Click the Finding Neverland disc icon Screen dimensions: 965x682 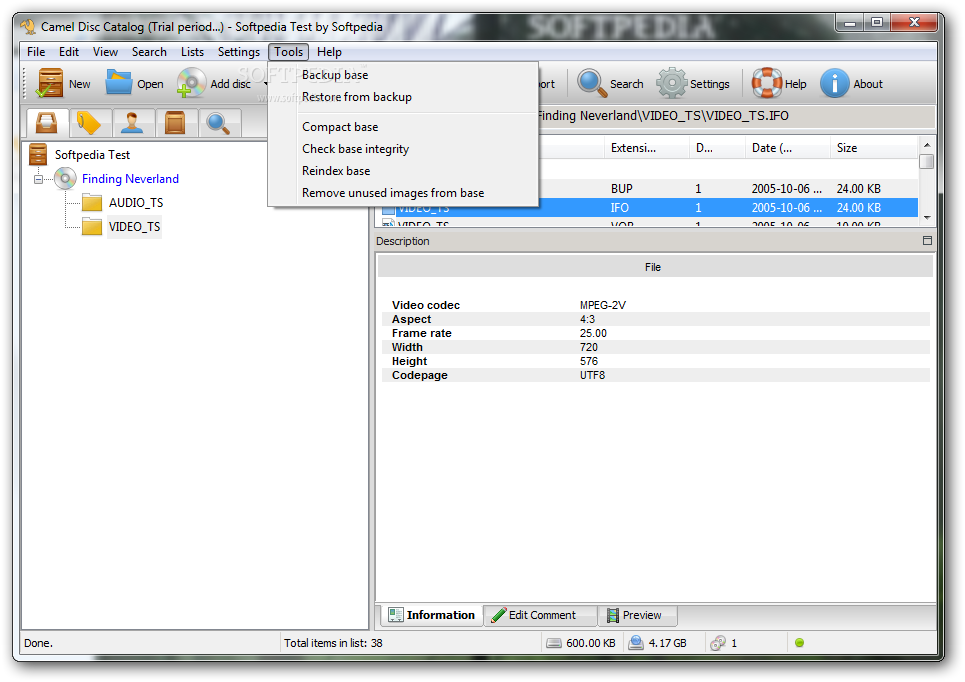coord(65,179)
